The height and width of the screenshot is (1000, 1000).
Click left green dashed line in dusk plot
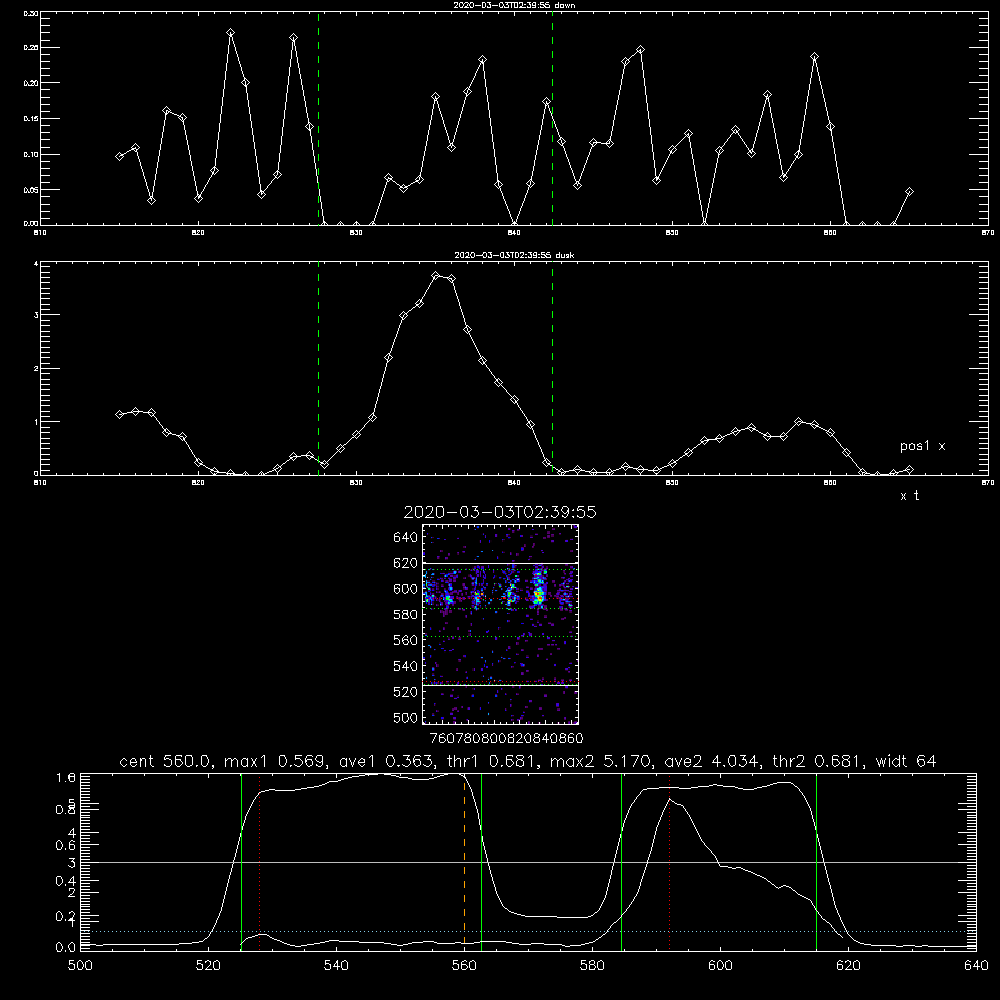318,368
